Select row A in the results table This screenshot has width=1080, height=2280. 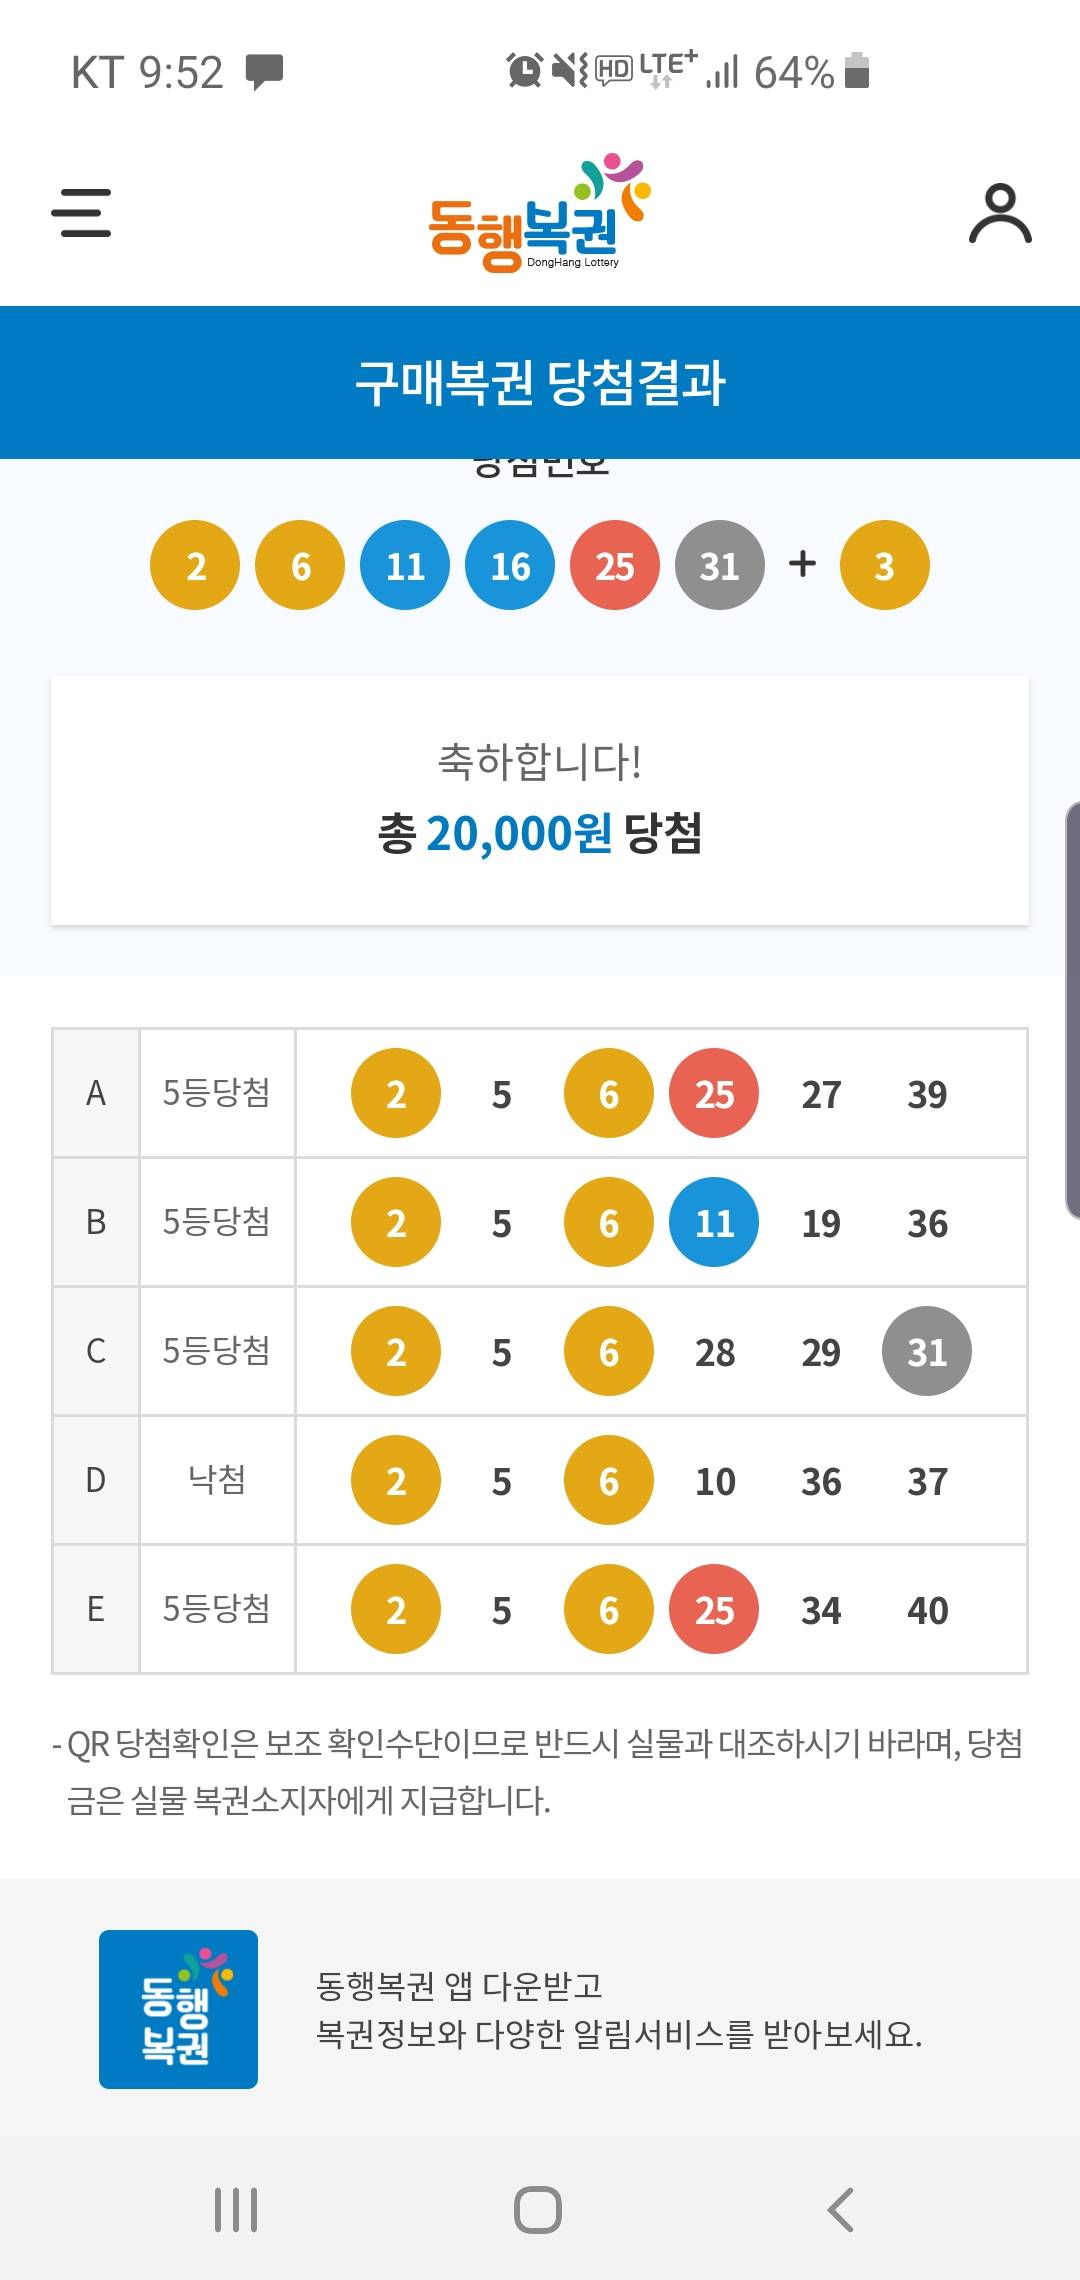(x=96, y=1093)
